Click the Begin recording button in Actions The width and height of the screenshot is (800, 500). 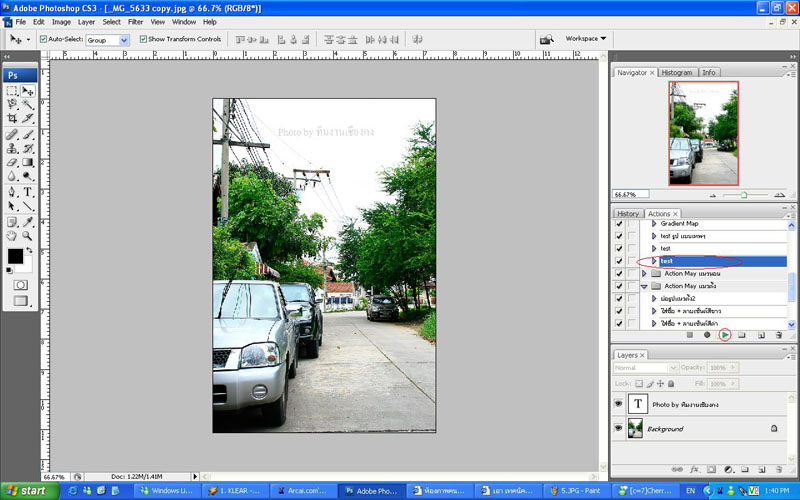pyautogui.click(x=707, y=335)
